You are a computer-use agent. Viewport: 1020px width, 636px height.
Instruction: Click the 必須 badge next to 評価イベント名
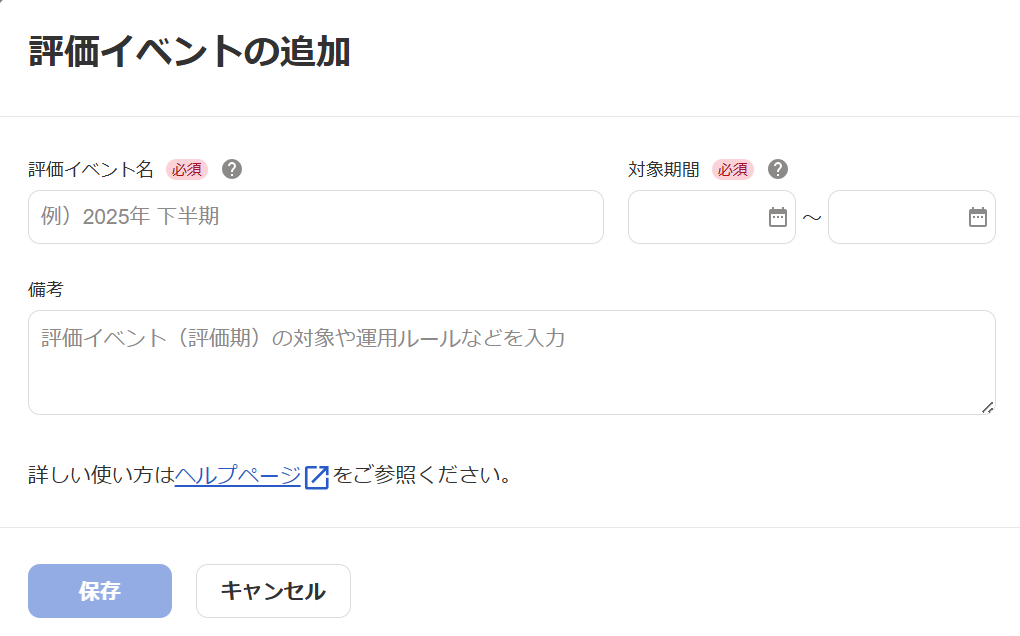click(186, 170)
